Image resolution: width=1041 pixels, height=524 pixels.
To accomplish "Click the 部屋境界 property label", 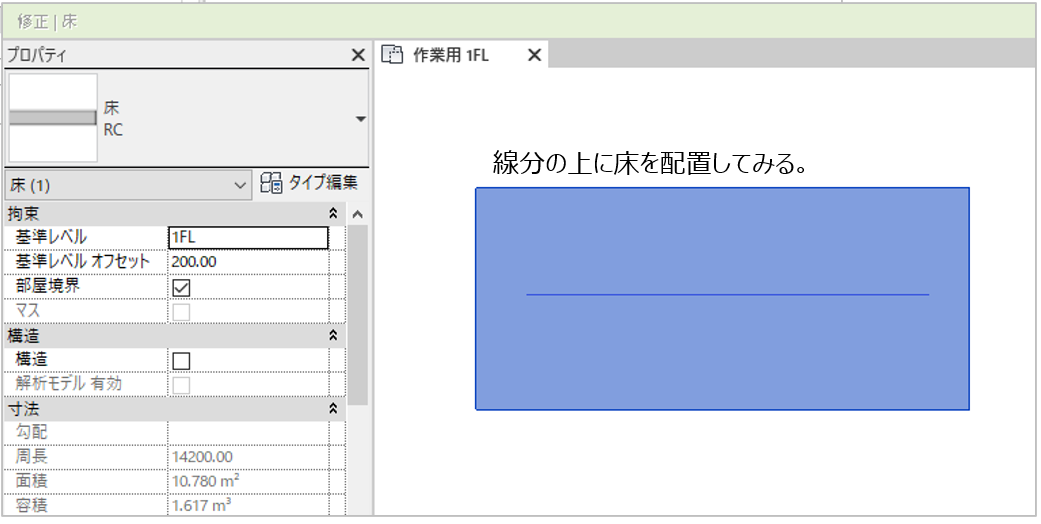I will (48, 286).
